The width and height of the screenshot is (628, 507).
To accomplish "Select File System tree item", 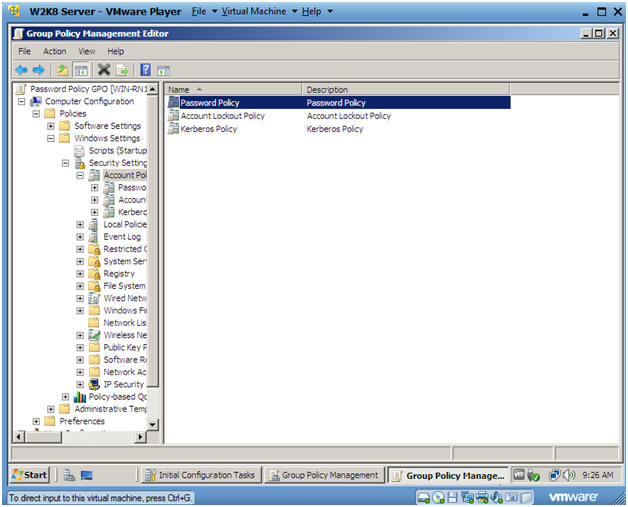I will (125, 286).
